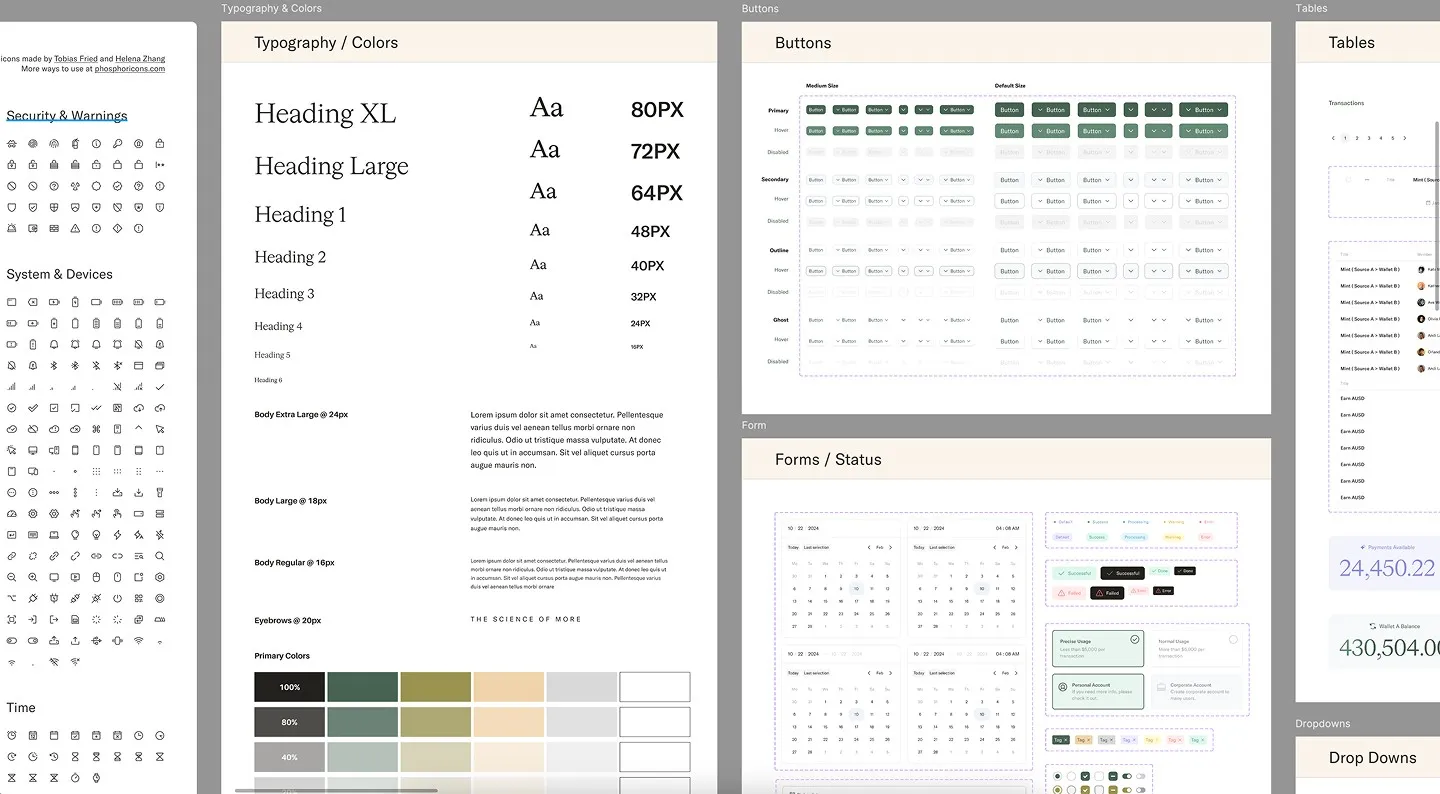
Task: Click Last selection in the bottom-right calendar
Action: [x=942, y=673]
